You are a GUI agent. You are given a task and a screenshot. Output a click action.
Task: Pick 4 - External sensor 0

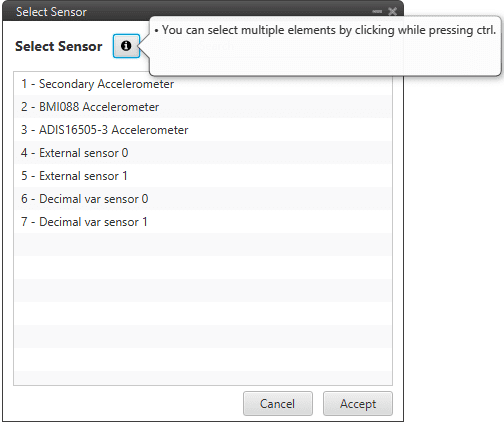coord(203,153)
